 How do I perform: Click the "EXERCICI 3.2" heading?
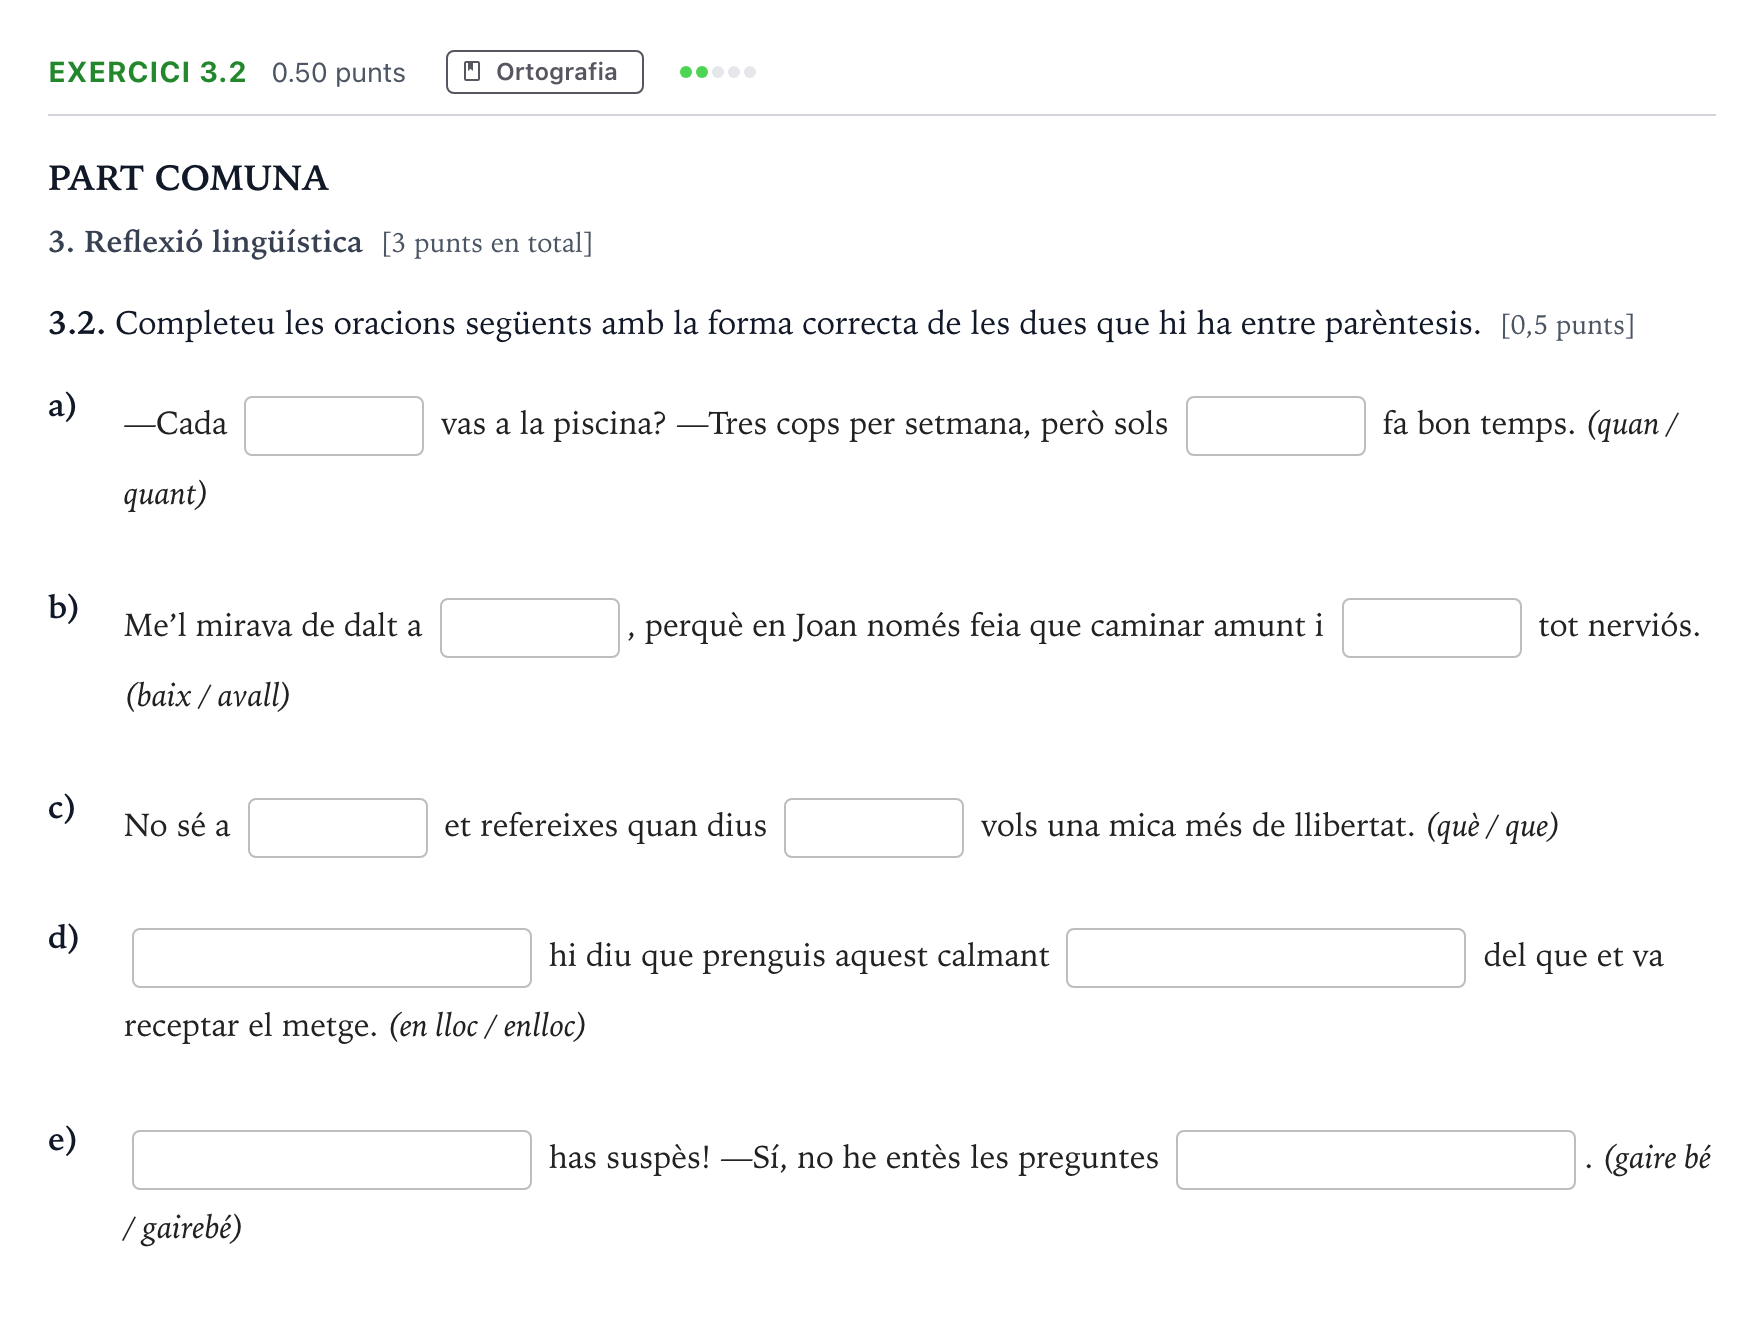(x=147, y=72)
